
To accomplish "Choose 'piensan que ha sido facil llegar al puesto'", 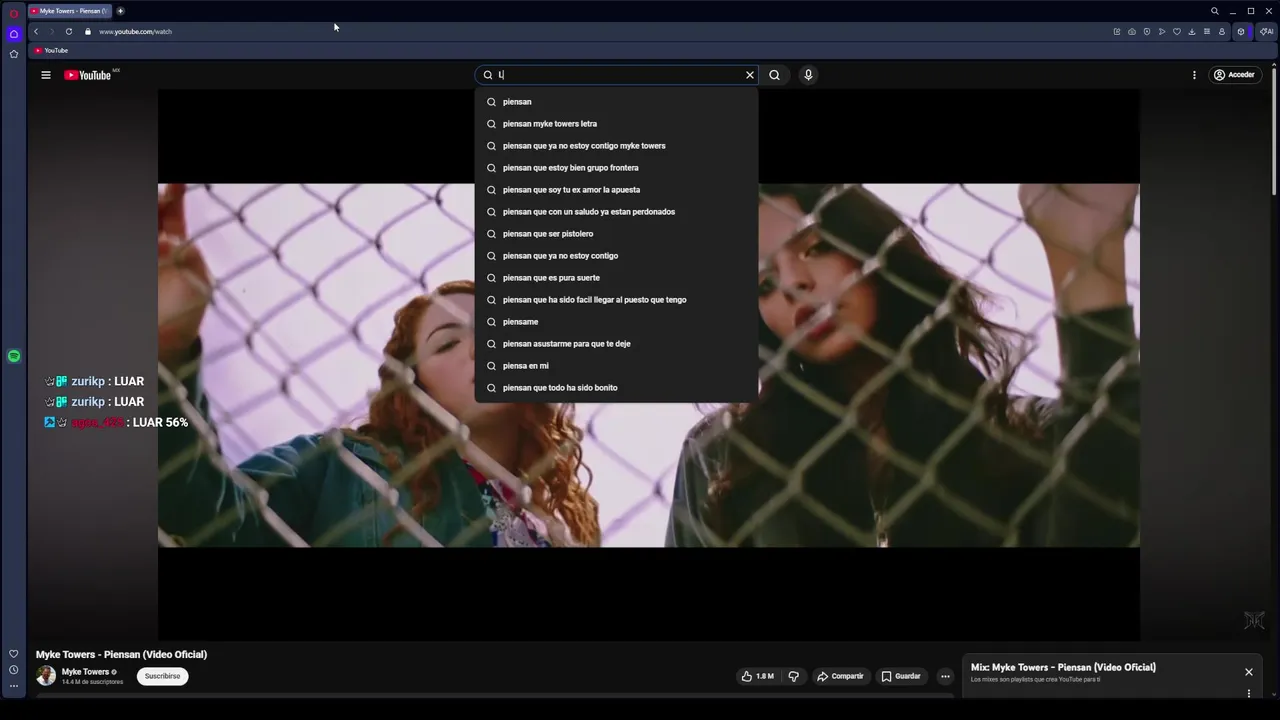I will [616, 300].
